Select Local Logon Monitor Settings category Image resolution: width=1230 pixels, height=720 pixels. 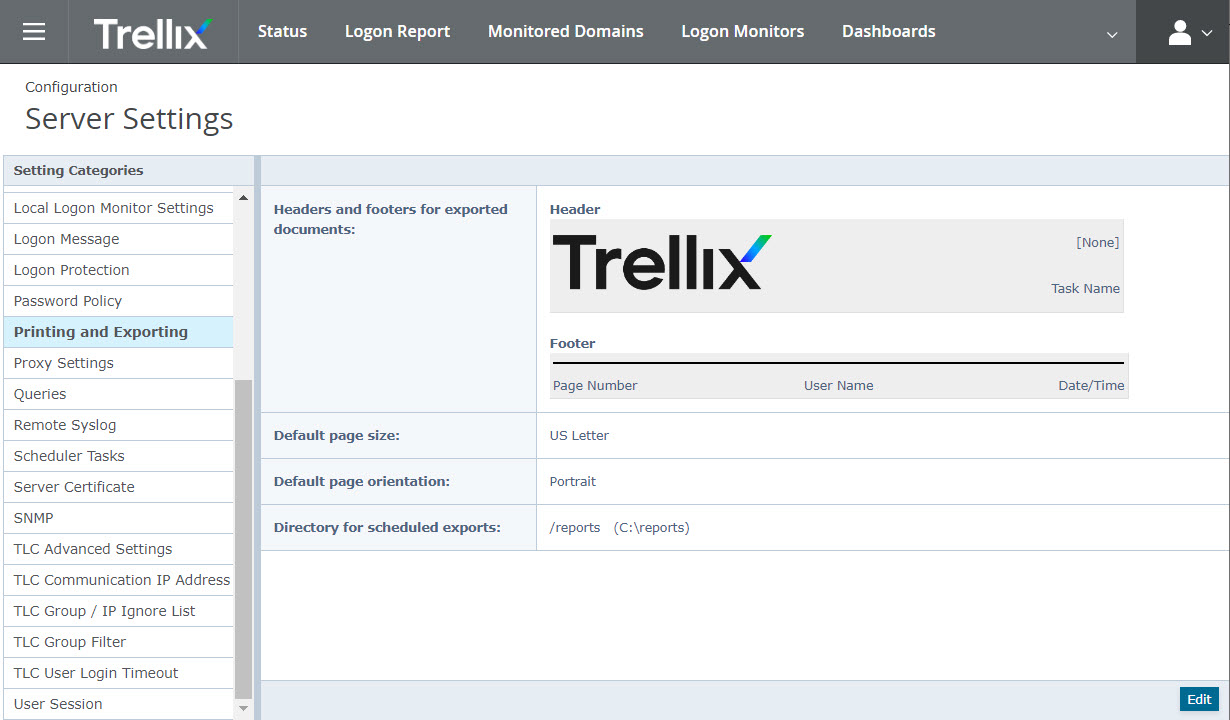coord(118,208)
